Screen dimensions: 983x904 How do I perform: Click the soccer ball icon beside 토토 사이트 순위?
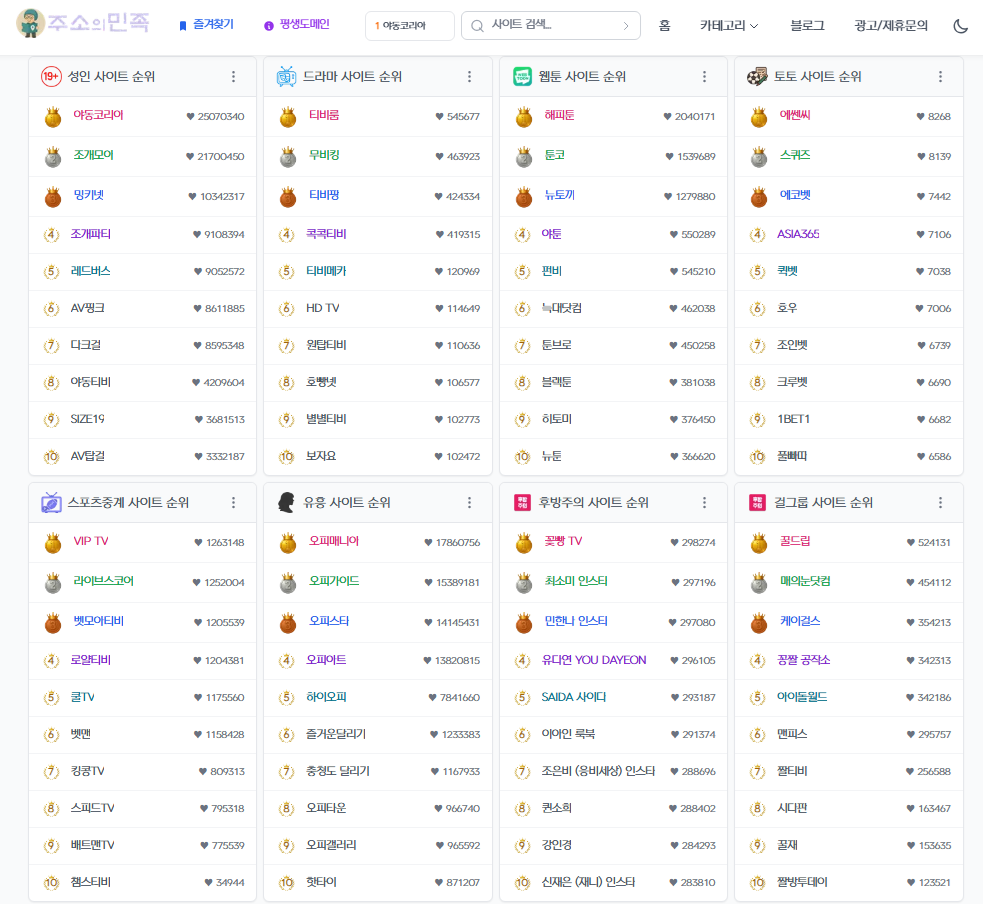[757, 77]
